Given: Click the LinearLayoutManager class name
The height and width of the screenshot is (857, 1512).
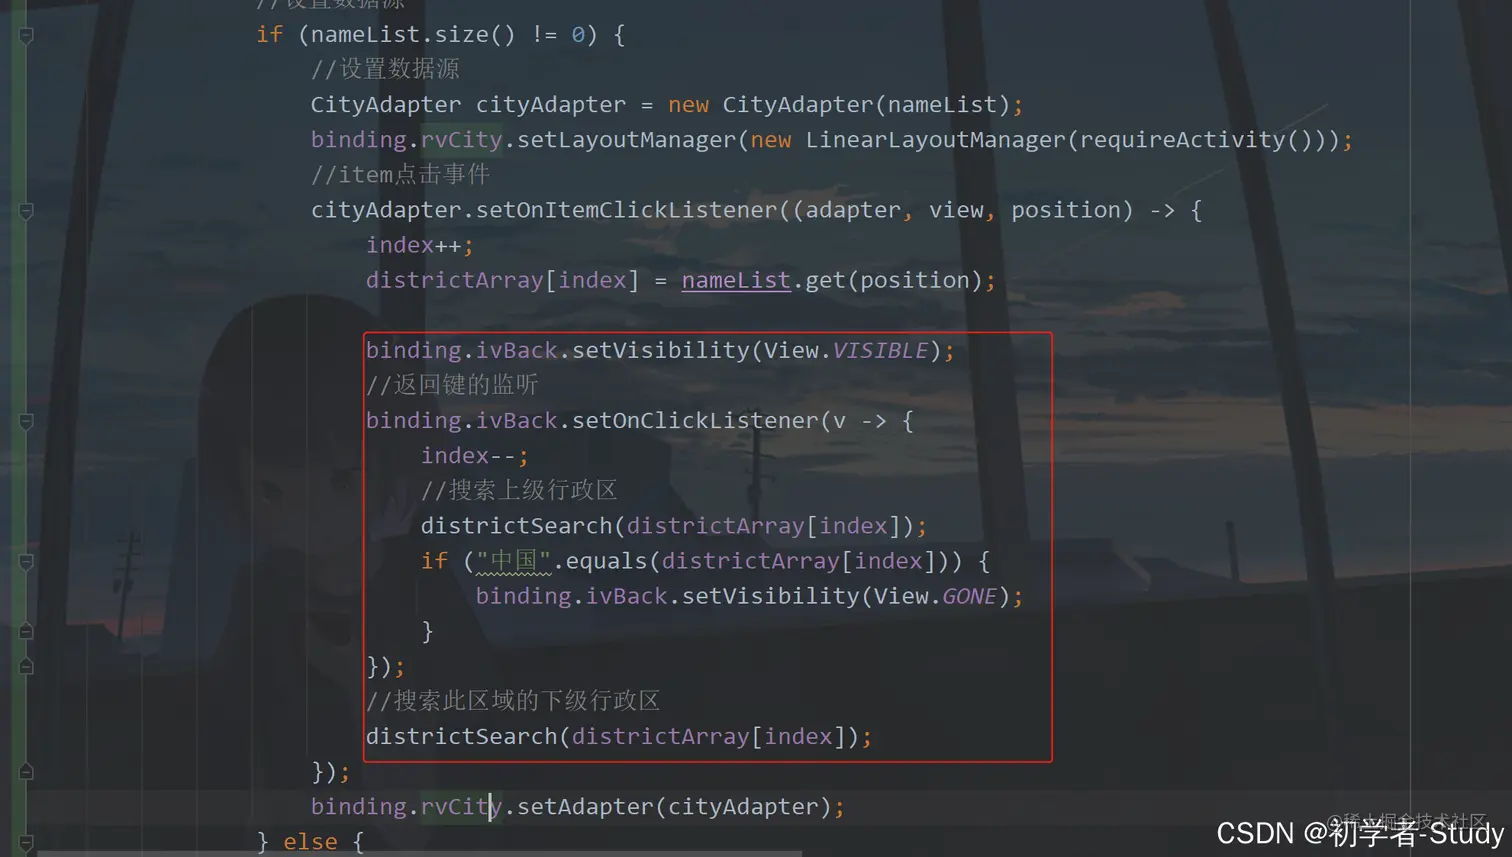Looking at the screenshot, I should tap(936, 140).
